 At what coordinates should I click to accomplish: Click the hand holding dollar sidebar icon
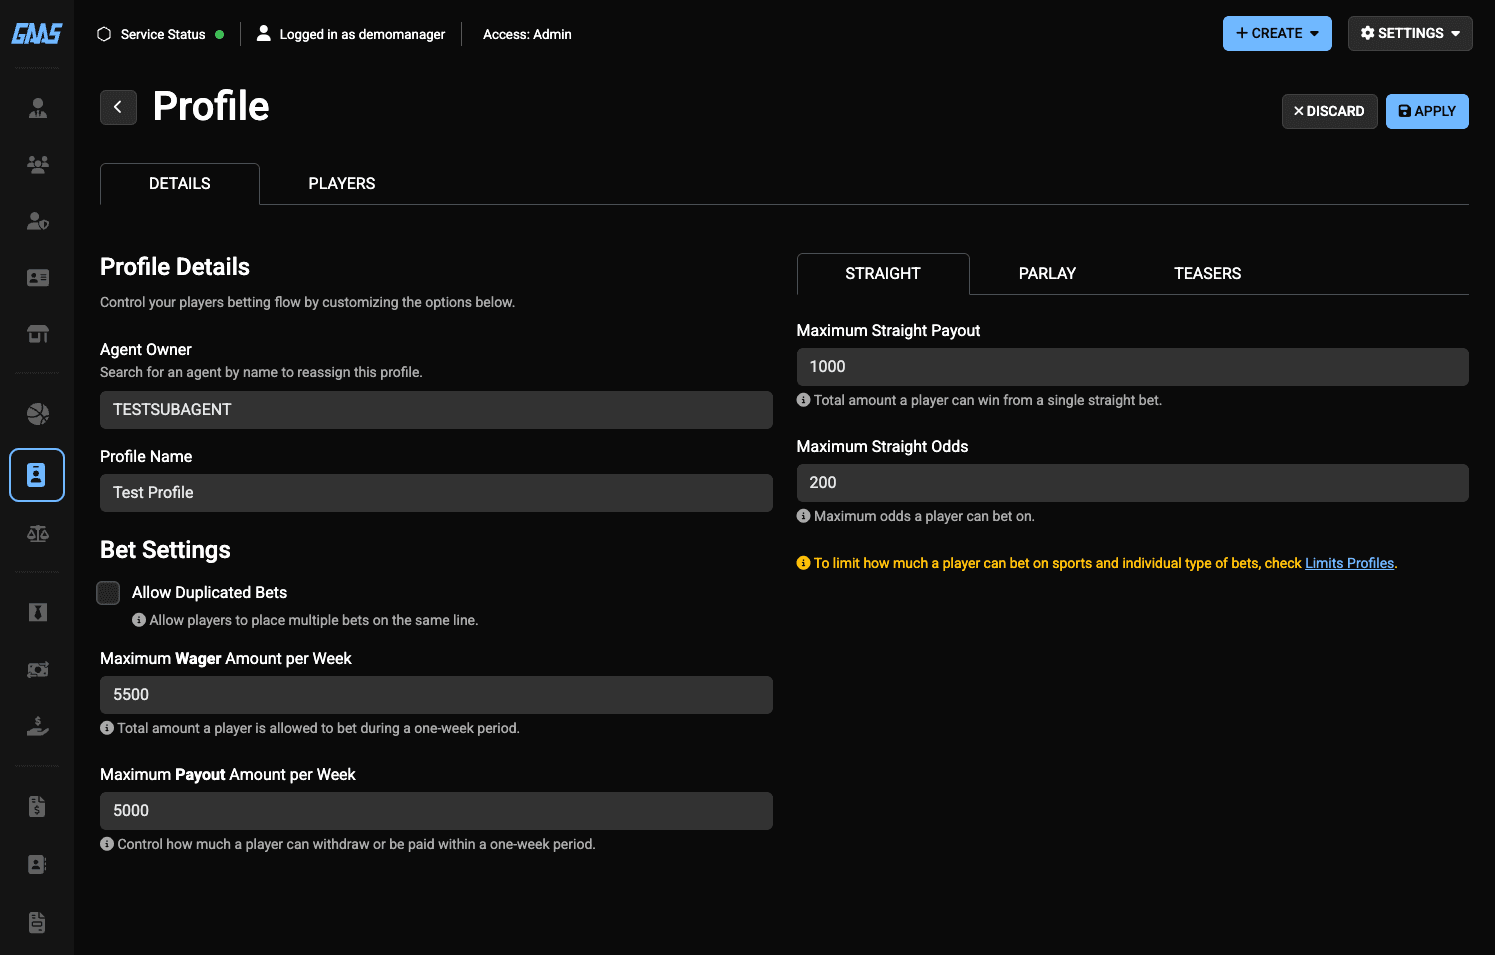[x=37, y=727]
